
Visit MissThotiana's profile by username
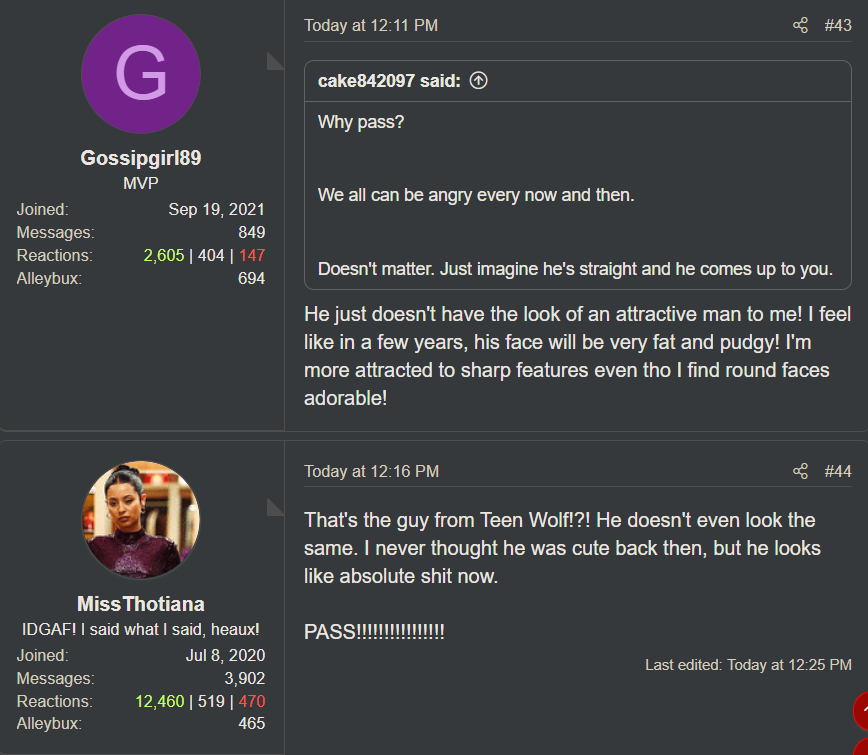(141, 604)
